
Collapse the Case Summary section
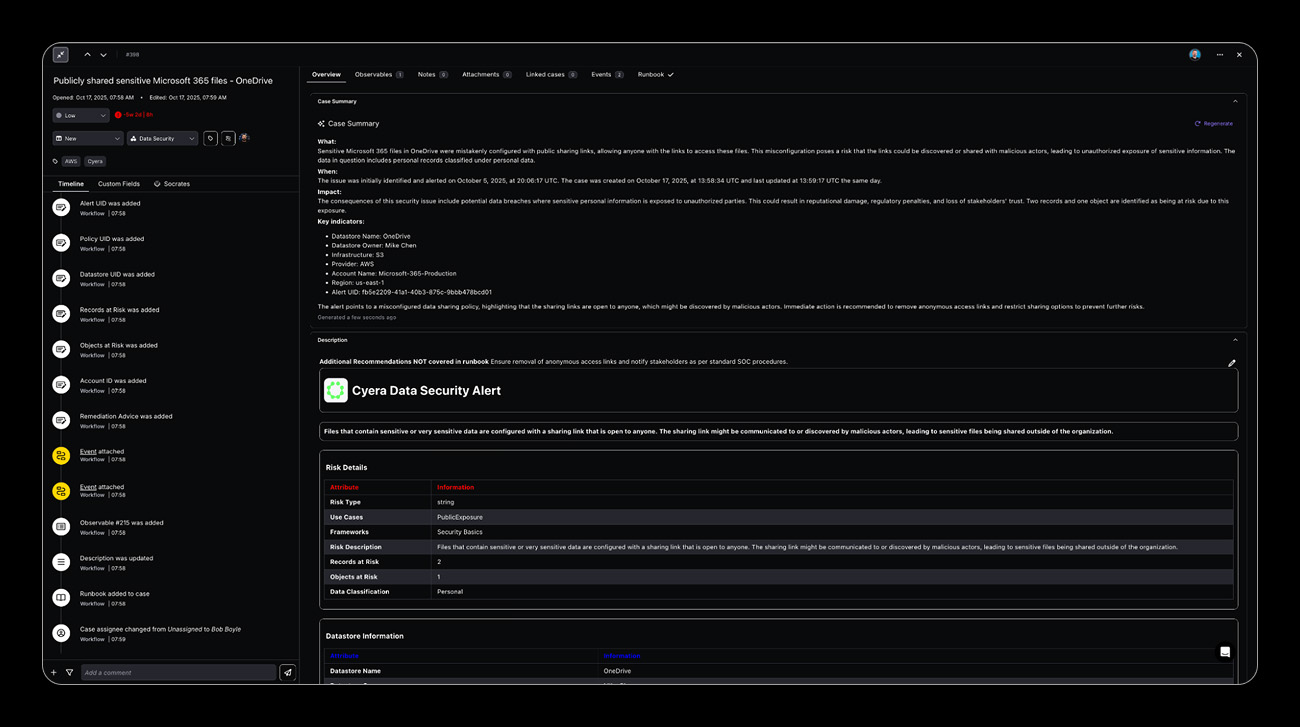pyautogui.click(x=1235, y=101)
